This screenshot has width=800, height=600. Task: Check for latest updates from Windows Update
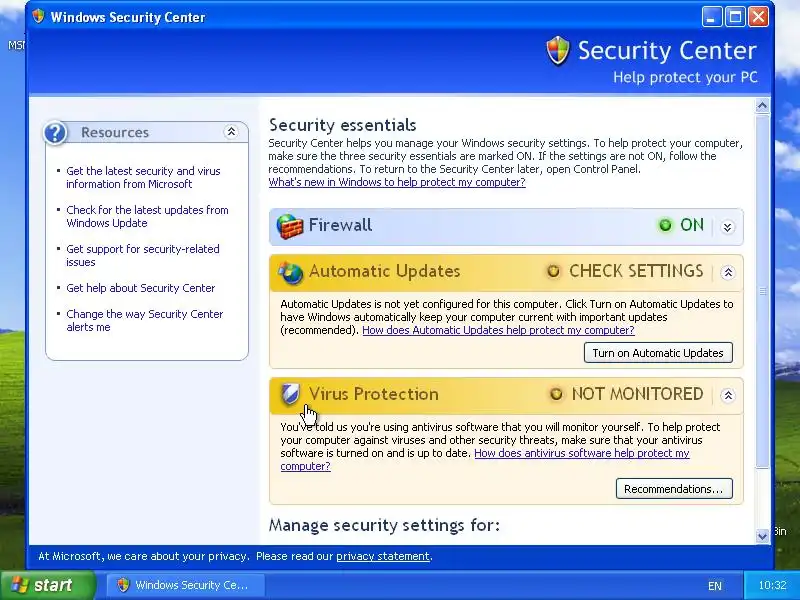pyautogui.click(x=147, y=216)
